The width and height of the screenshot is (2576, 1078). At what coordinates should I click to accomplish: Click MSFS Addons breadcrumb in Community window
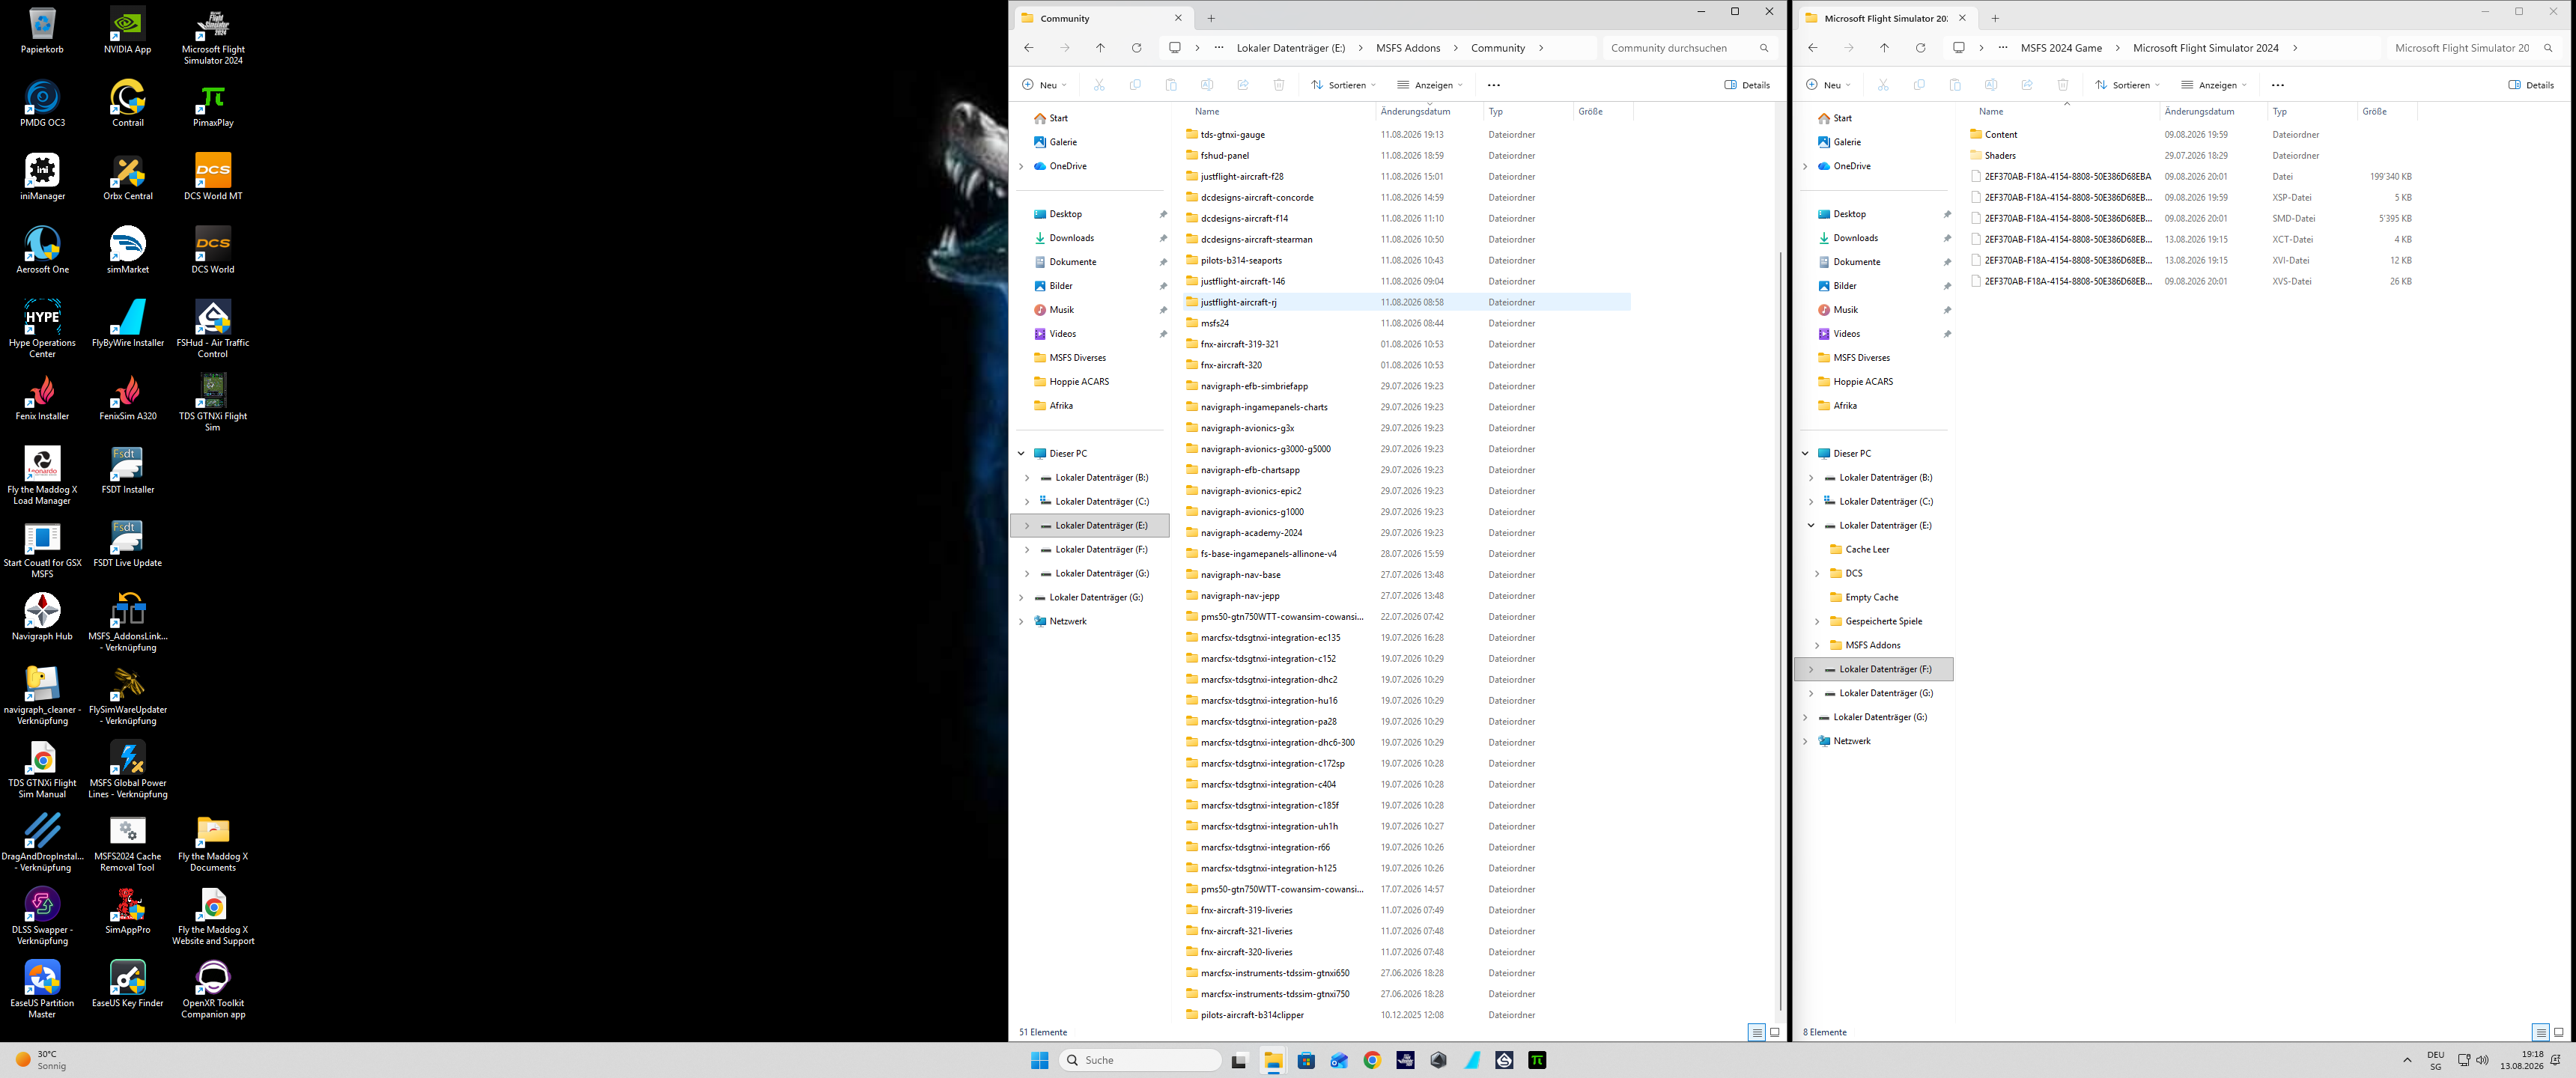[1408, 48]
